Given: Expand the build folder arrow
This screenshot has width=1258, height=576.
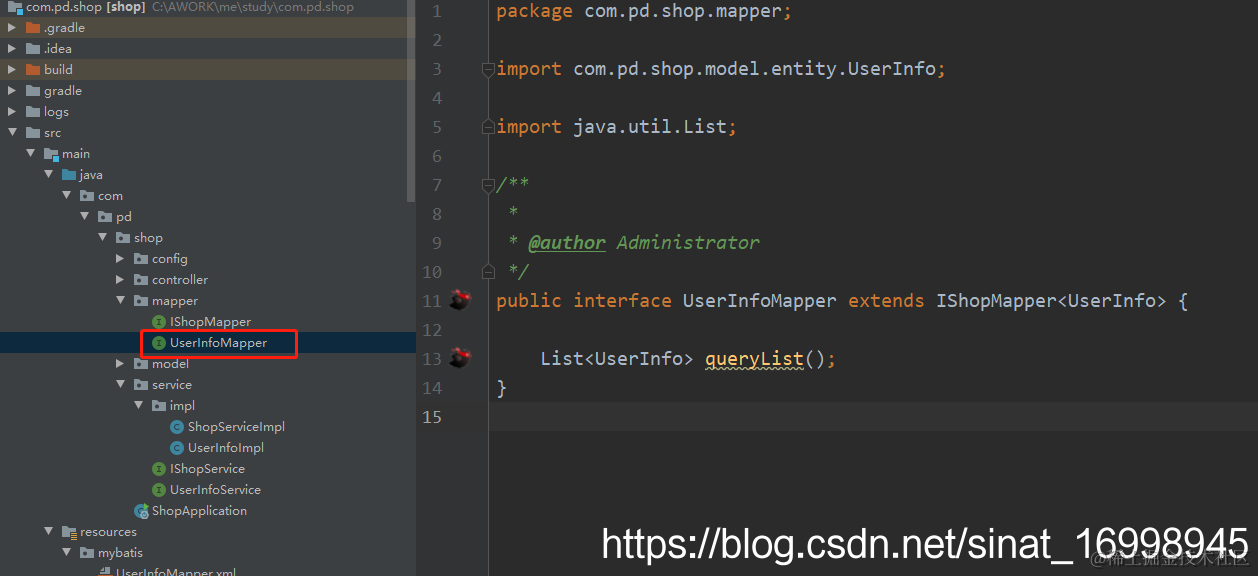Looking at the screenshot, I should point(12,70).
